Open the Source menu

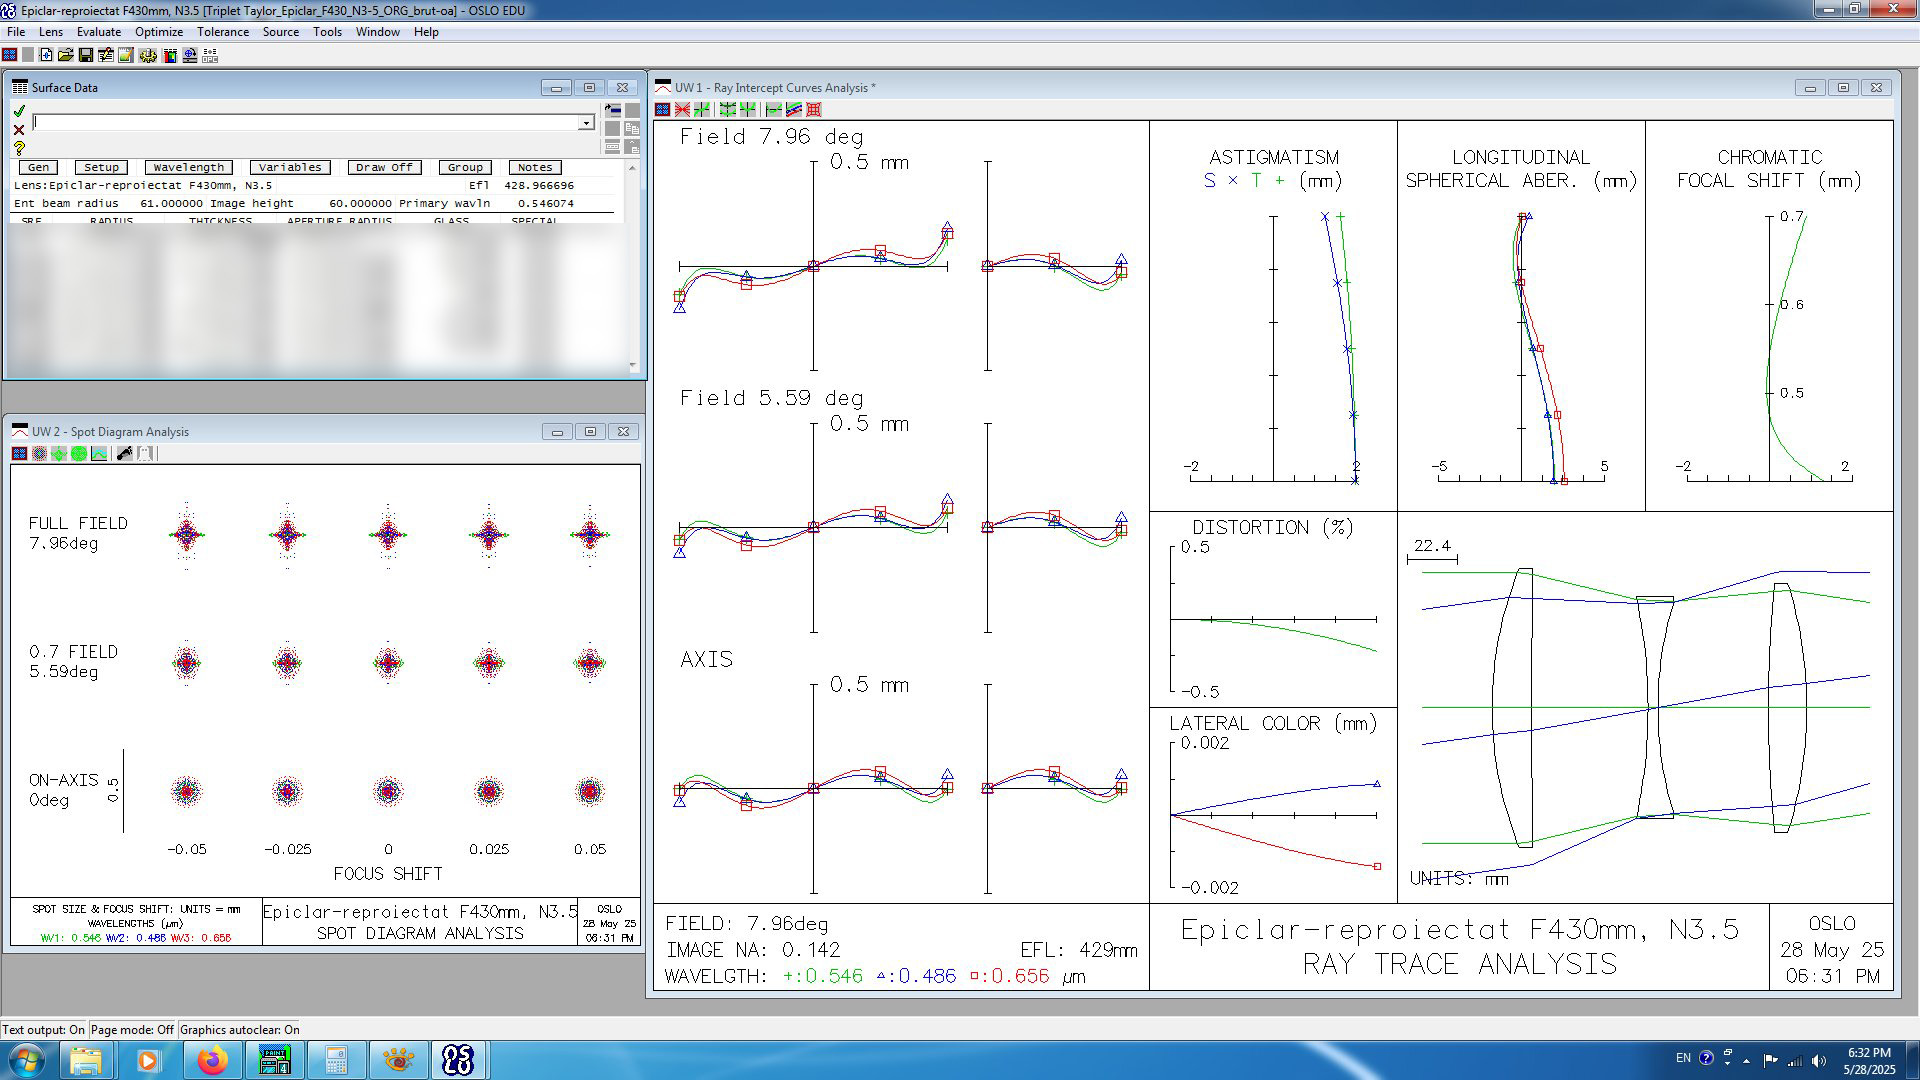coord(281,32)
